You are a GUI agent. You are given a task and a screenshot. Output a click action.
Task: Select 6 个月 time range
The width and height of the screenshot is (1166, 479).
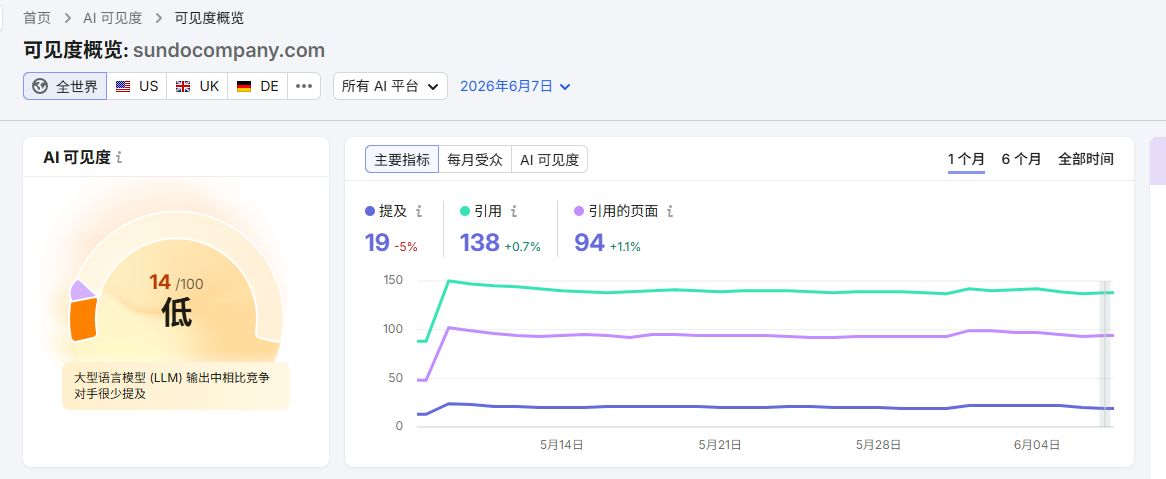pyautogui.click(x=1022, y=159)
